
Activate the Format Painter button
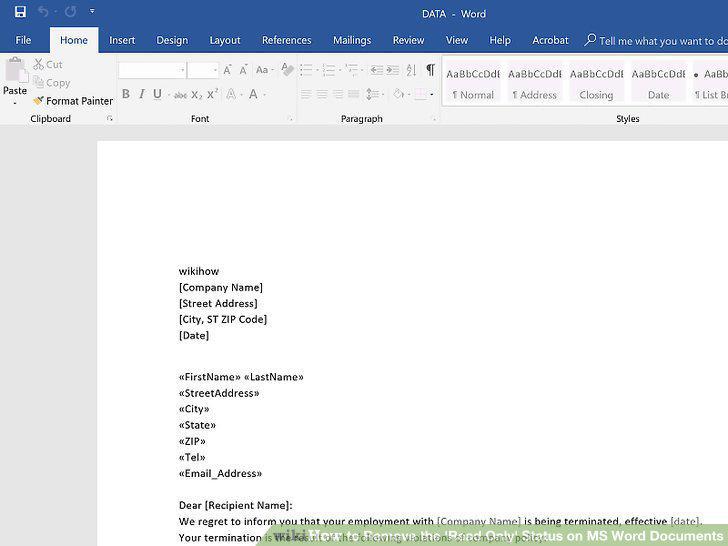[x=73, y=101]
